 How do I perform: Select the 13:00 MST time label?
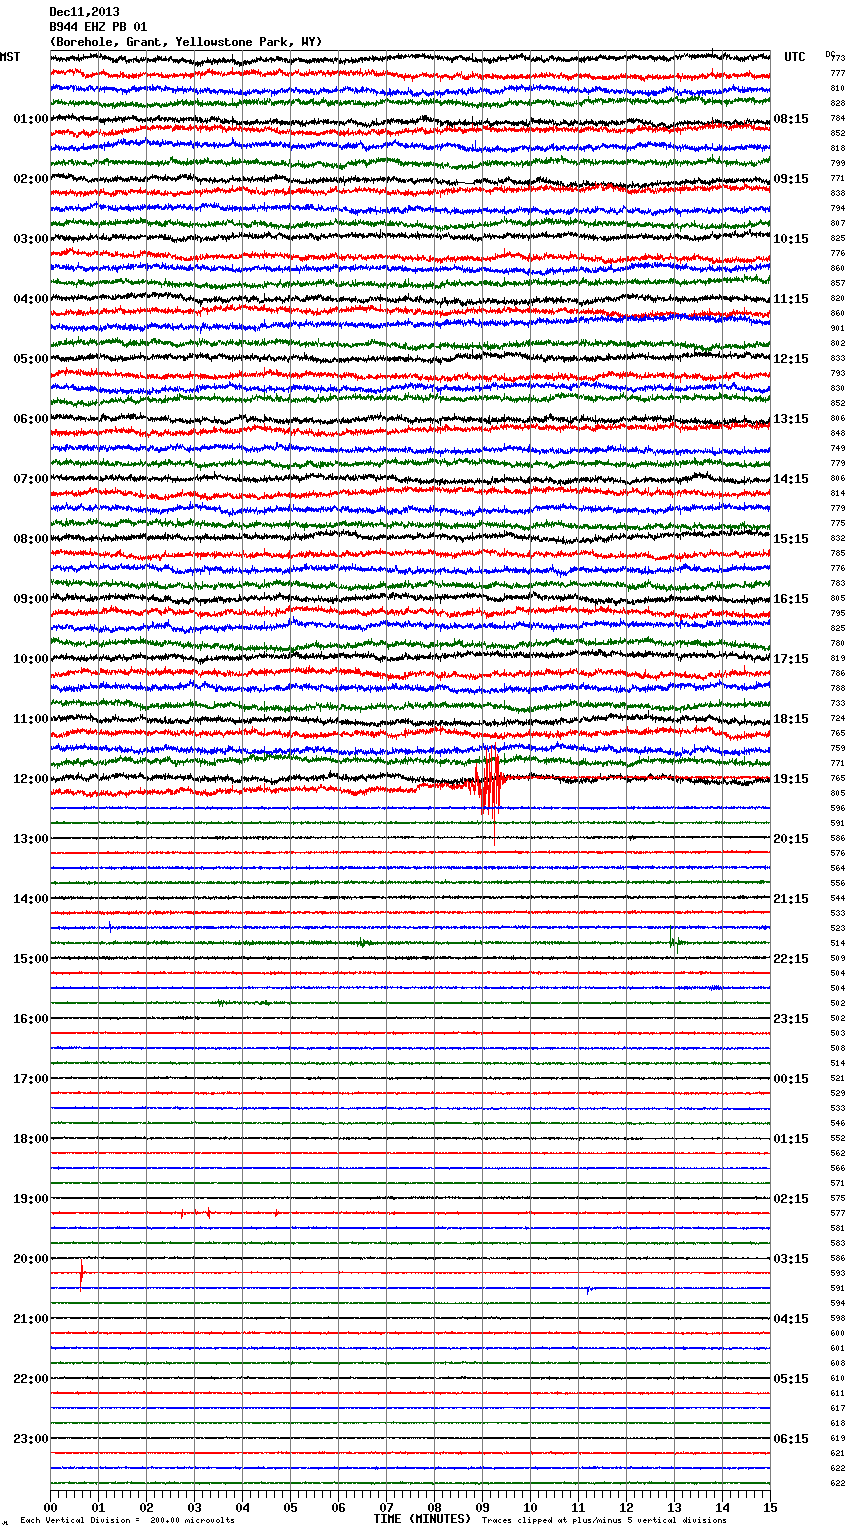pyautogui.click(x=31, y=839)
